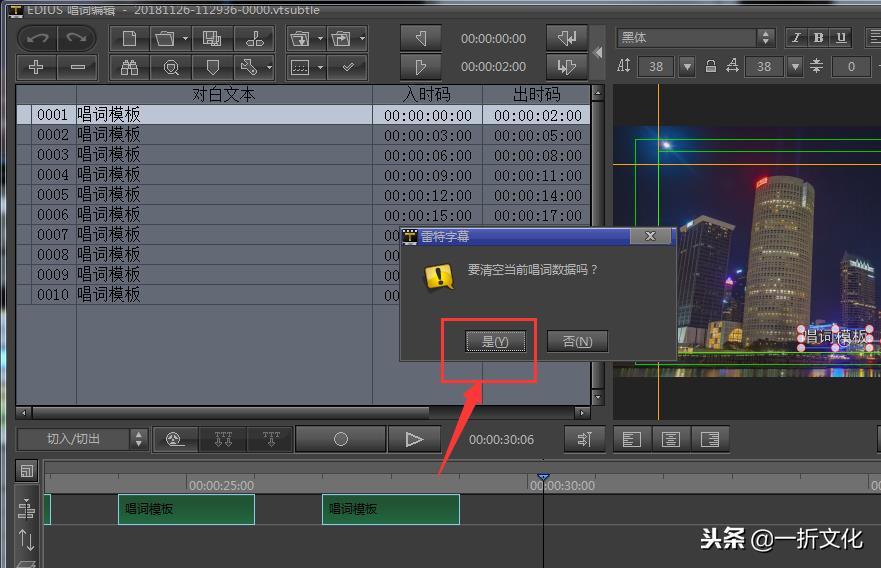Click the set out-point flag icon
The image size is (881, 568).
click(x=420, y=67)
